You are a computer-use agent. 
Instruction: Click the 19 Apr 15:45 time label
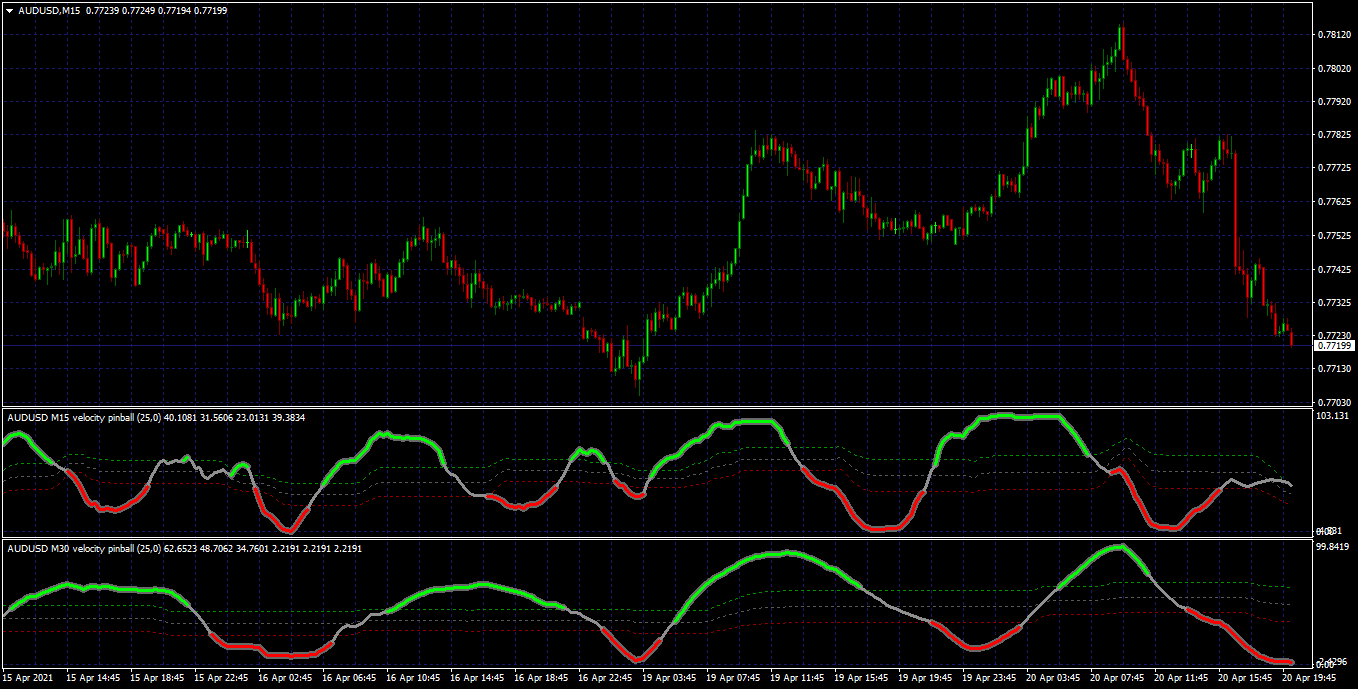pyautogui.click(x=861, y=677)
